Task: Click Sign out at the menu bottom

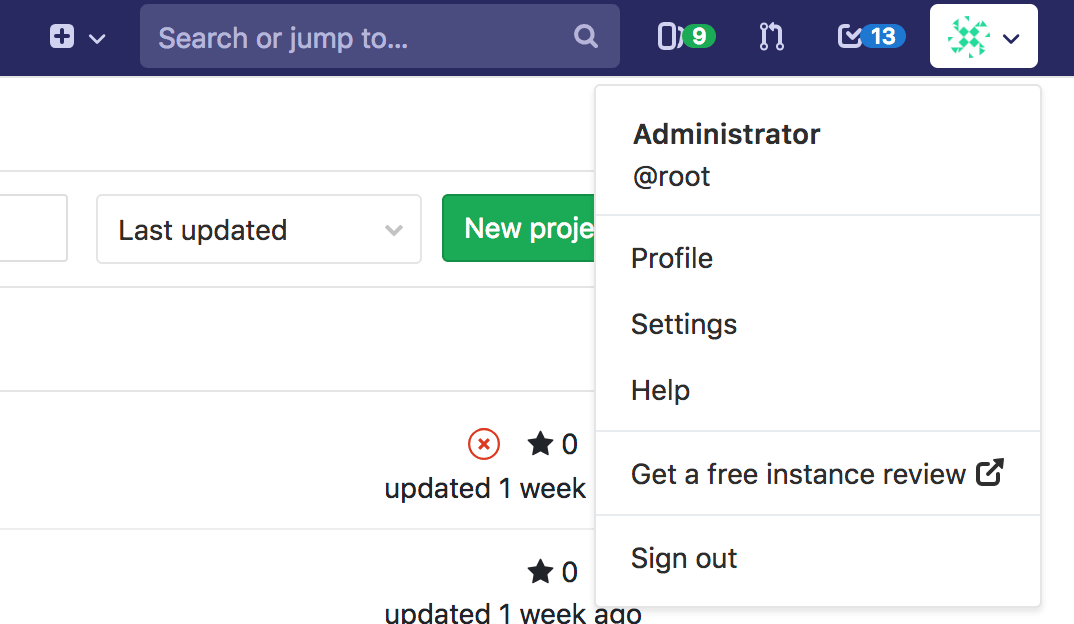Action: point(683,559)
